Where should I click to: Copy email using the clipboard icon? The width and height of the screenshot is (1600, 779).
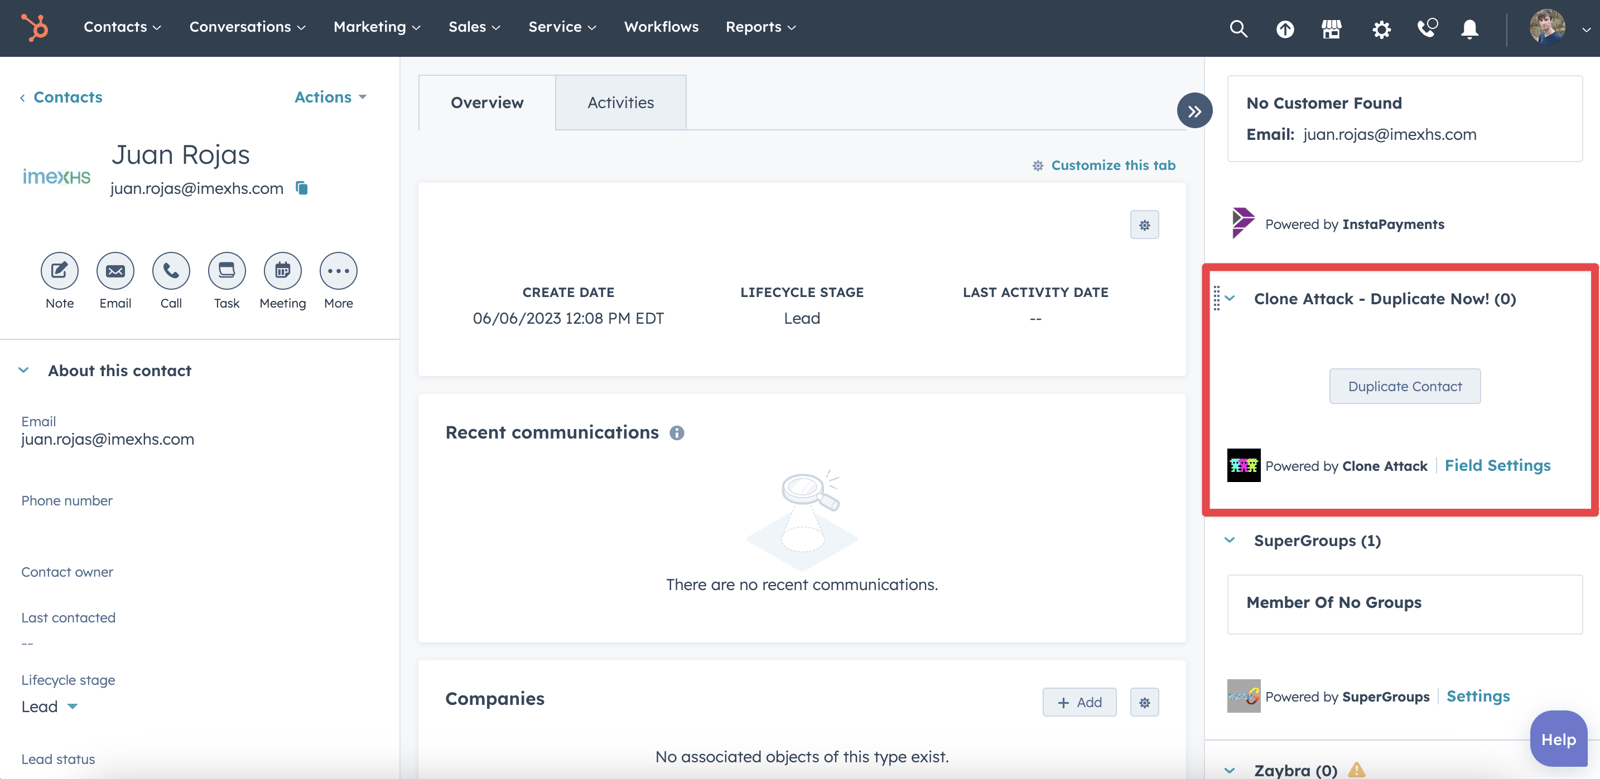tap(302, 188)
